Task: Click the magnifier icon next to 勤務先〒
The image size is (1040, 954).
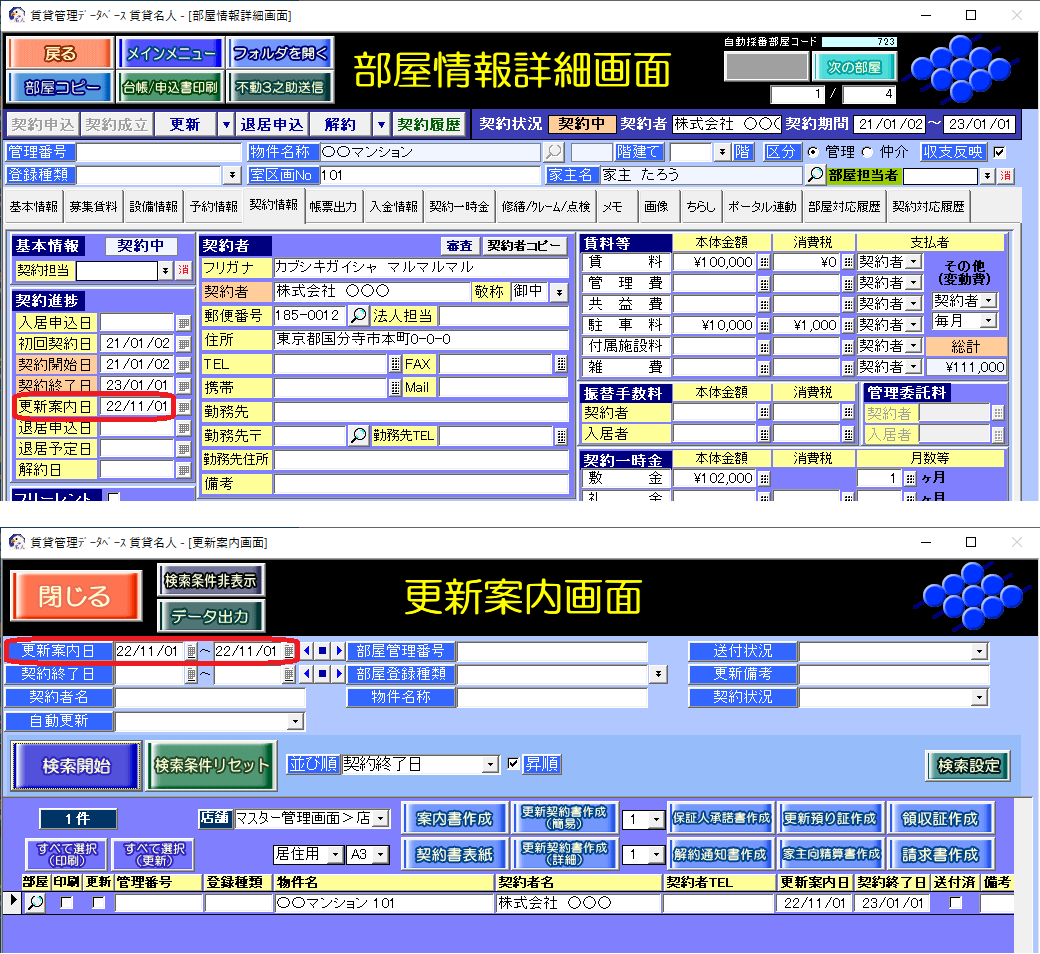Action: [x=358, y=436]
